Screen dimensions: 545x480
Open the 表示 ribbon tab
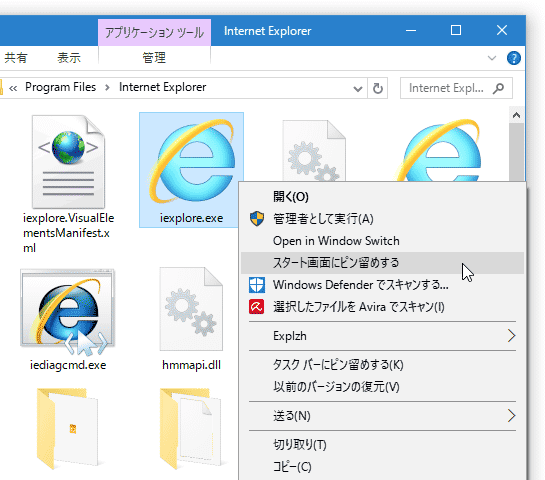coord(69,57)
